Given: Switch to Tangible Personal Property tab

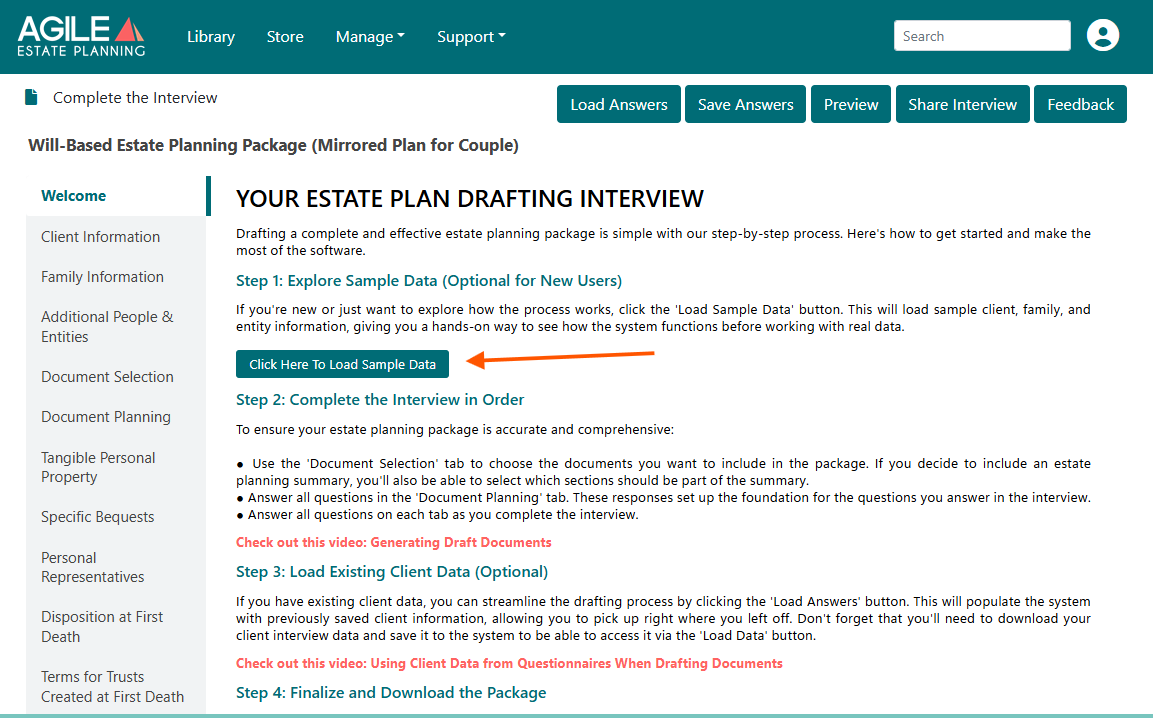Looking at the screenshot, I should pos(116,467).
